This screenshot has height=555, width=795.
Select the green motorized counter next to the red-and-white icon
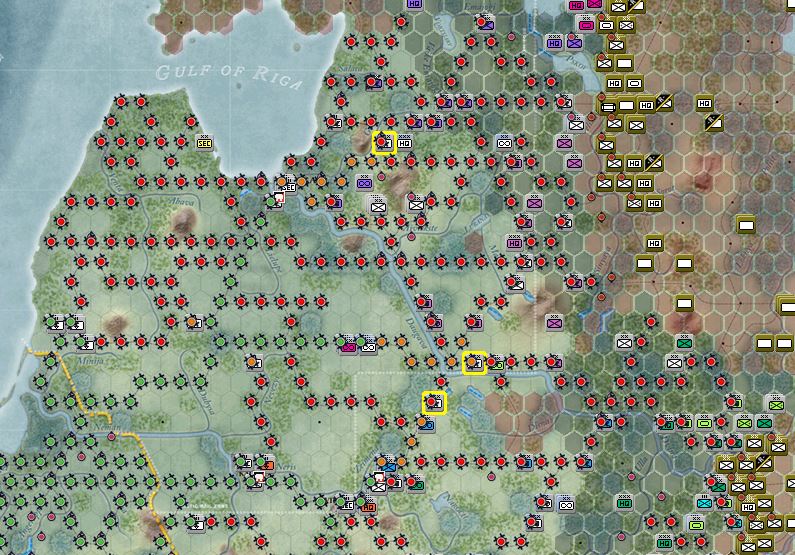tap(416, 484)
